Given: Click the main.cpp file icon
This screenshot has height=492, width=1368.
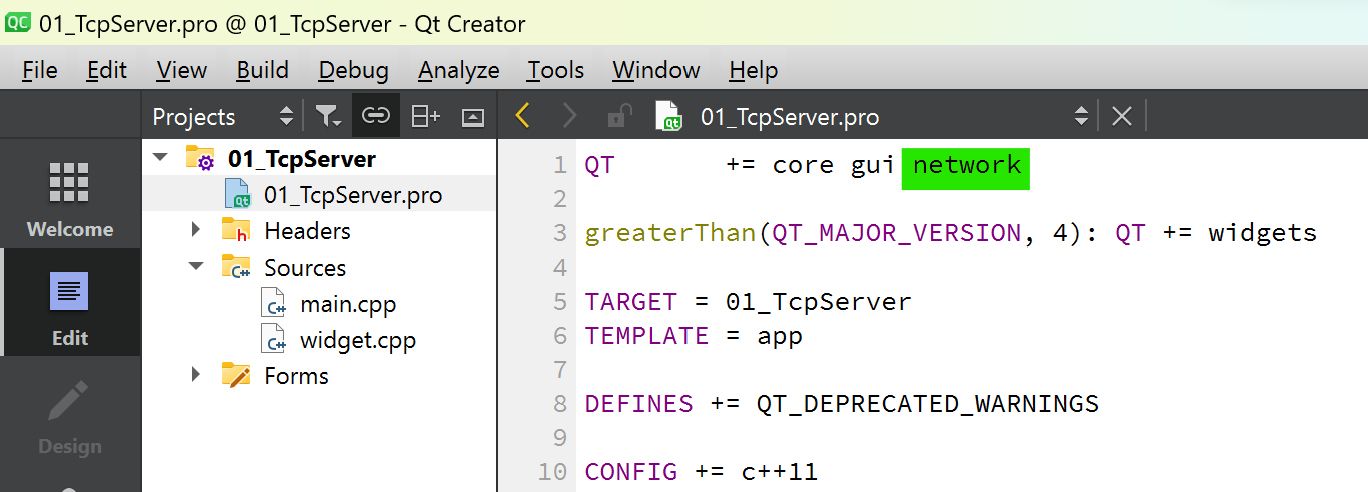Looking at the screenshot, I should [x=274, y=304].
